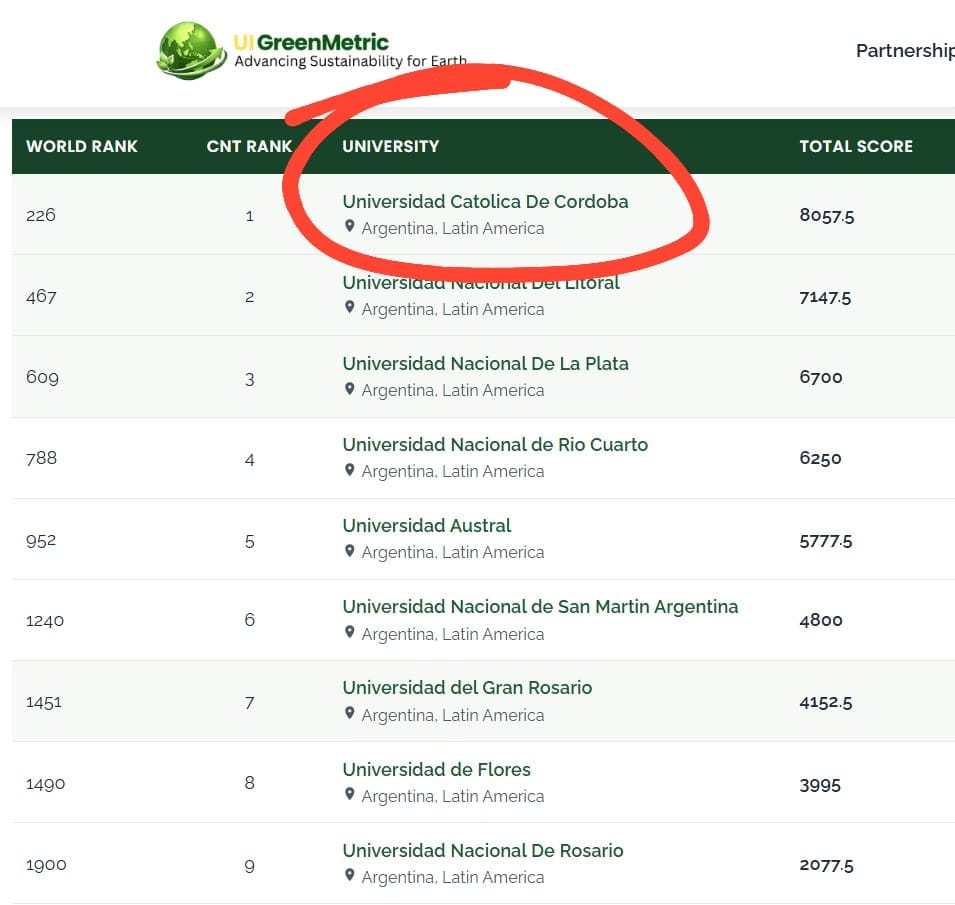Select the total score 6700

pos(821,377)
